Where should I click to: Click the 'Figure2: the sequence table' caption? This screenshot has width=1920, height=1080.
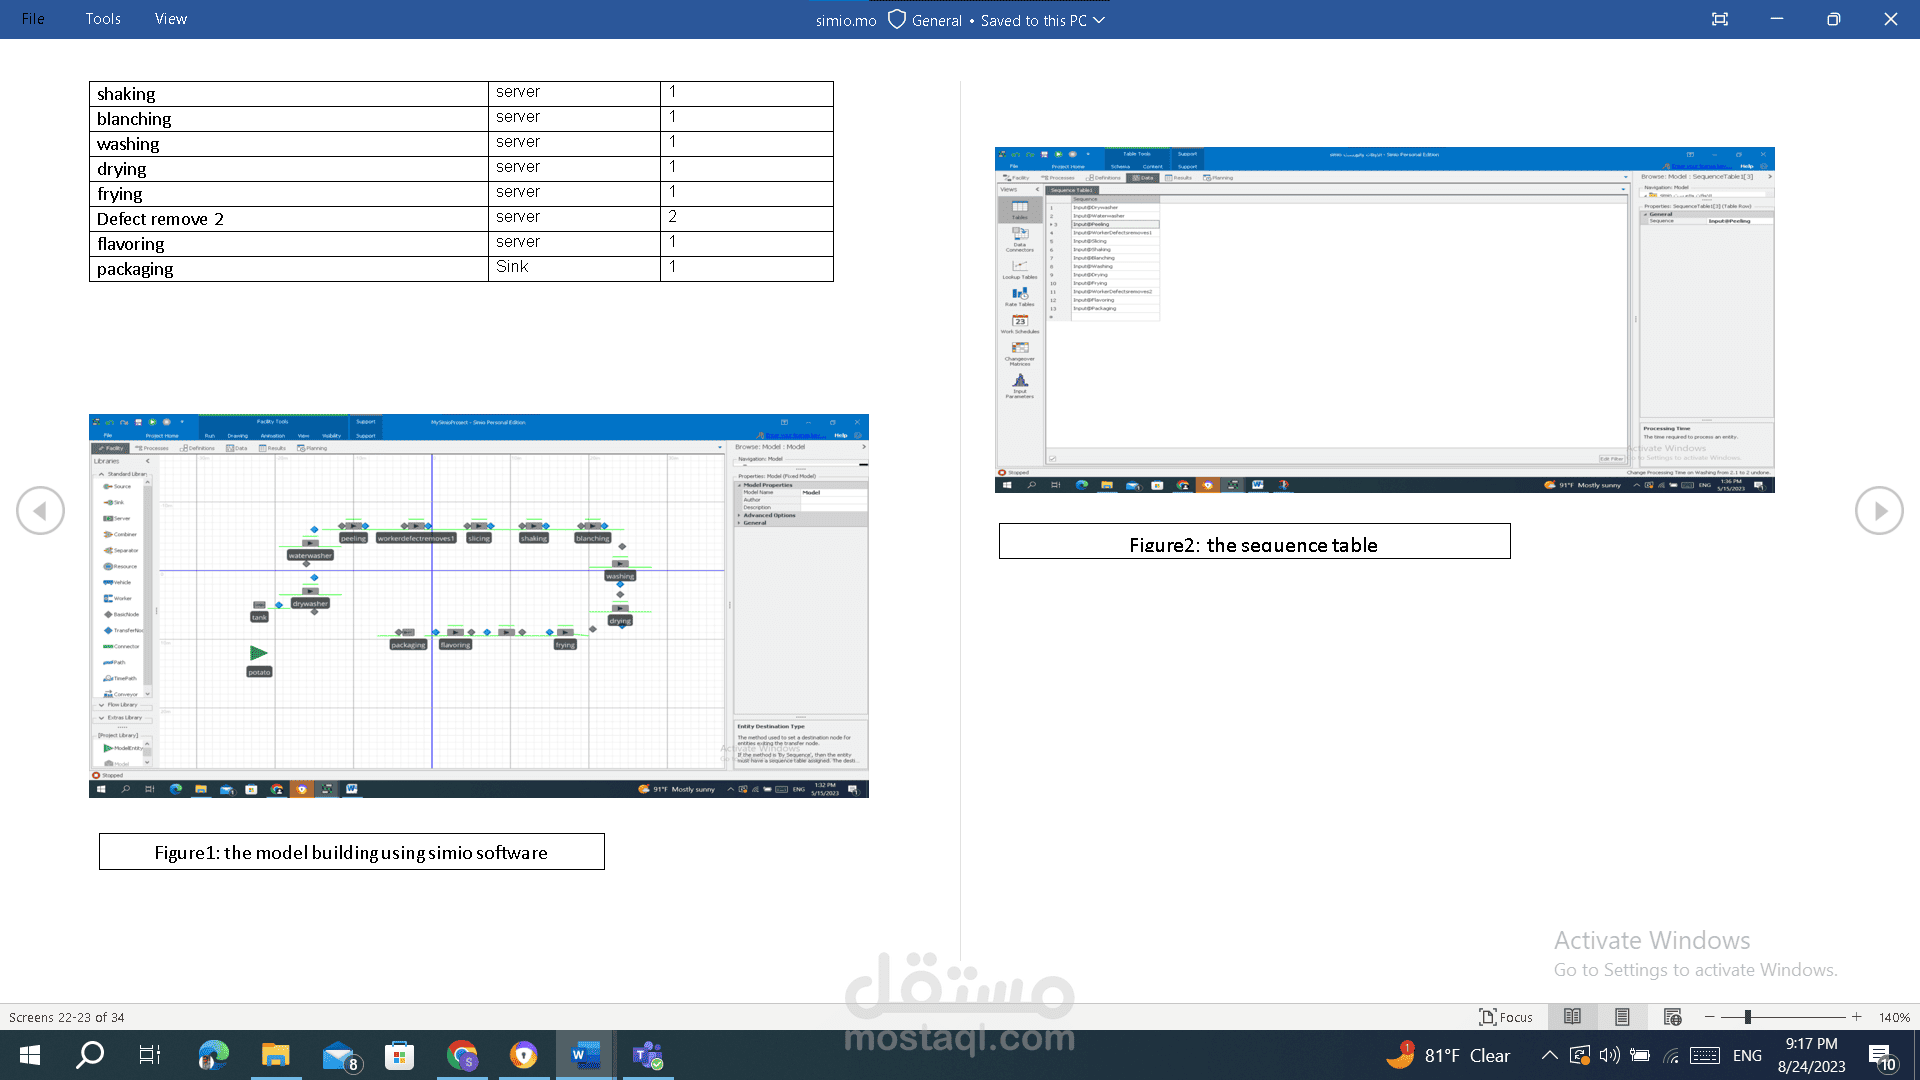1254,542
